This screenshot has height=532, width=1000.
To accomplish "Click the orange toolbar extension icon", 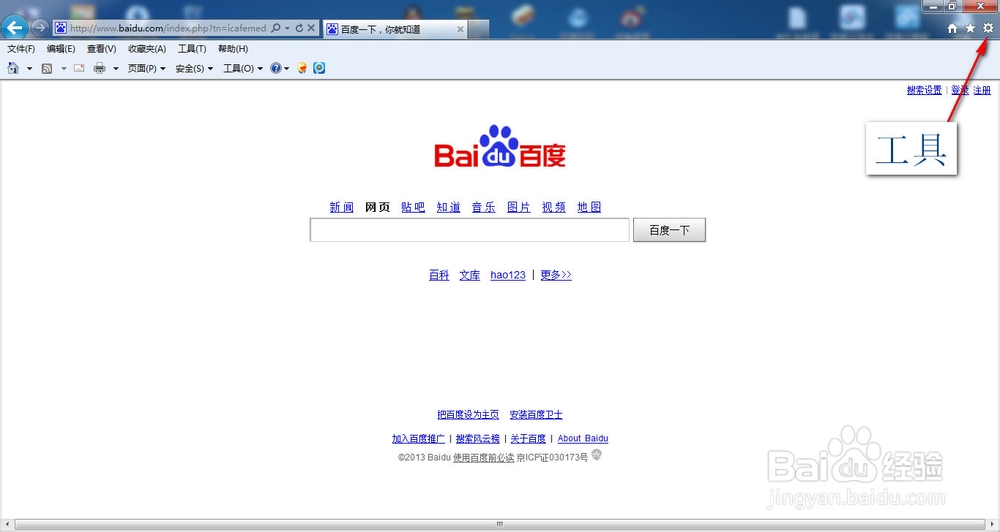I will pyautogui.click(x=302, y=68).
